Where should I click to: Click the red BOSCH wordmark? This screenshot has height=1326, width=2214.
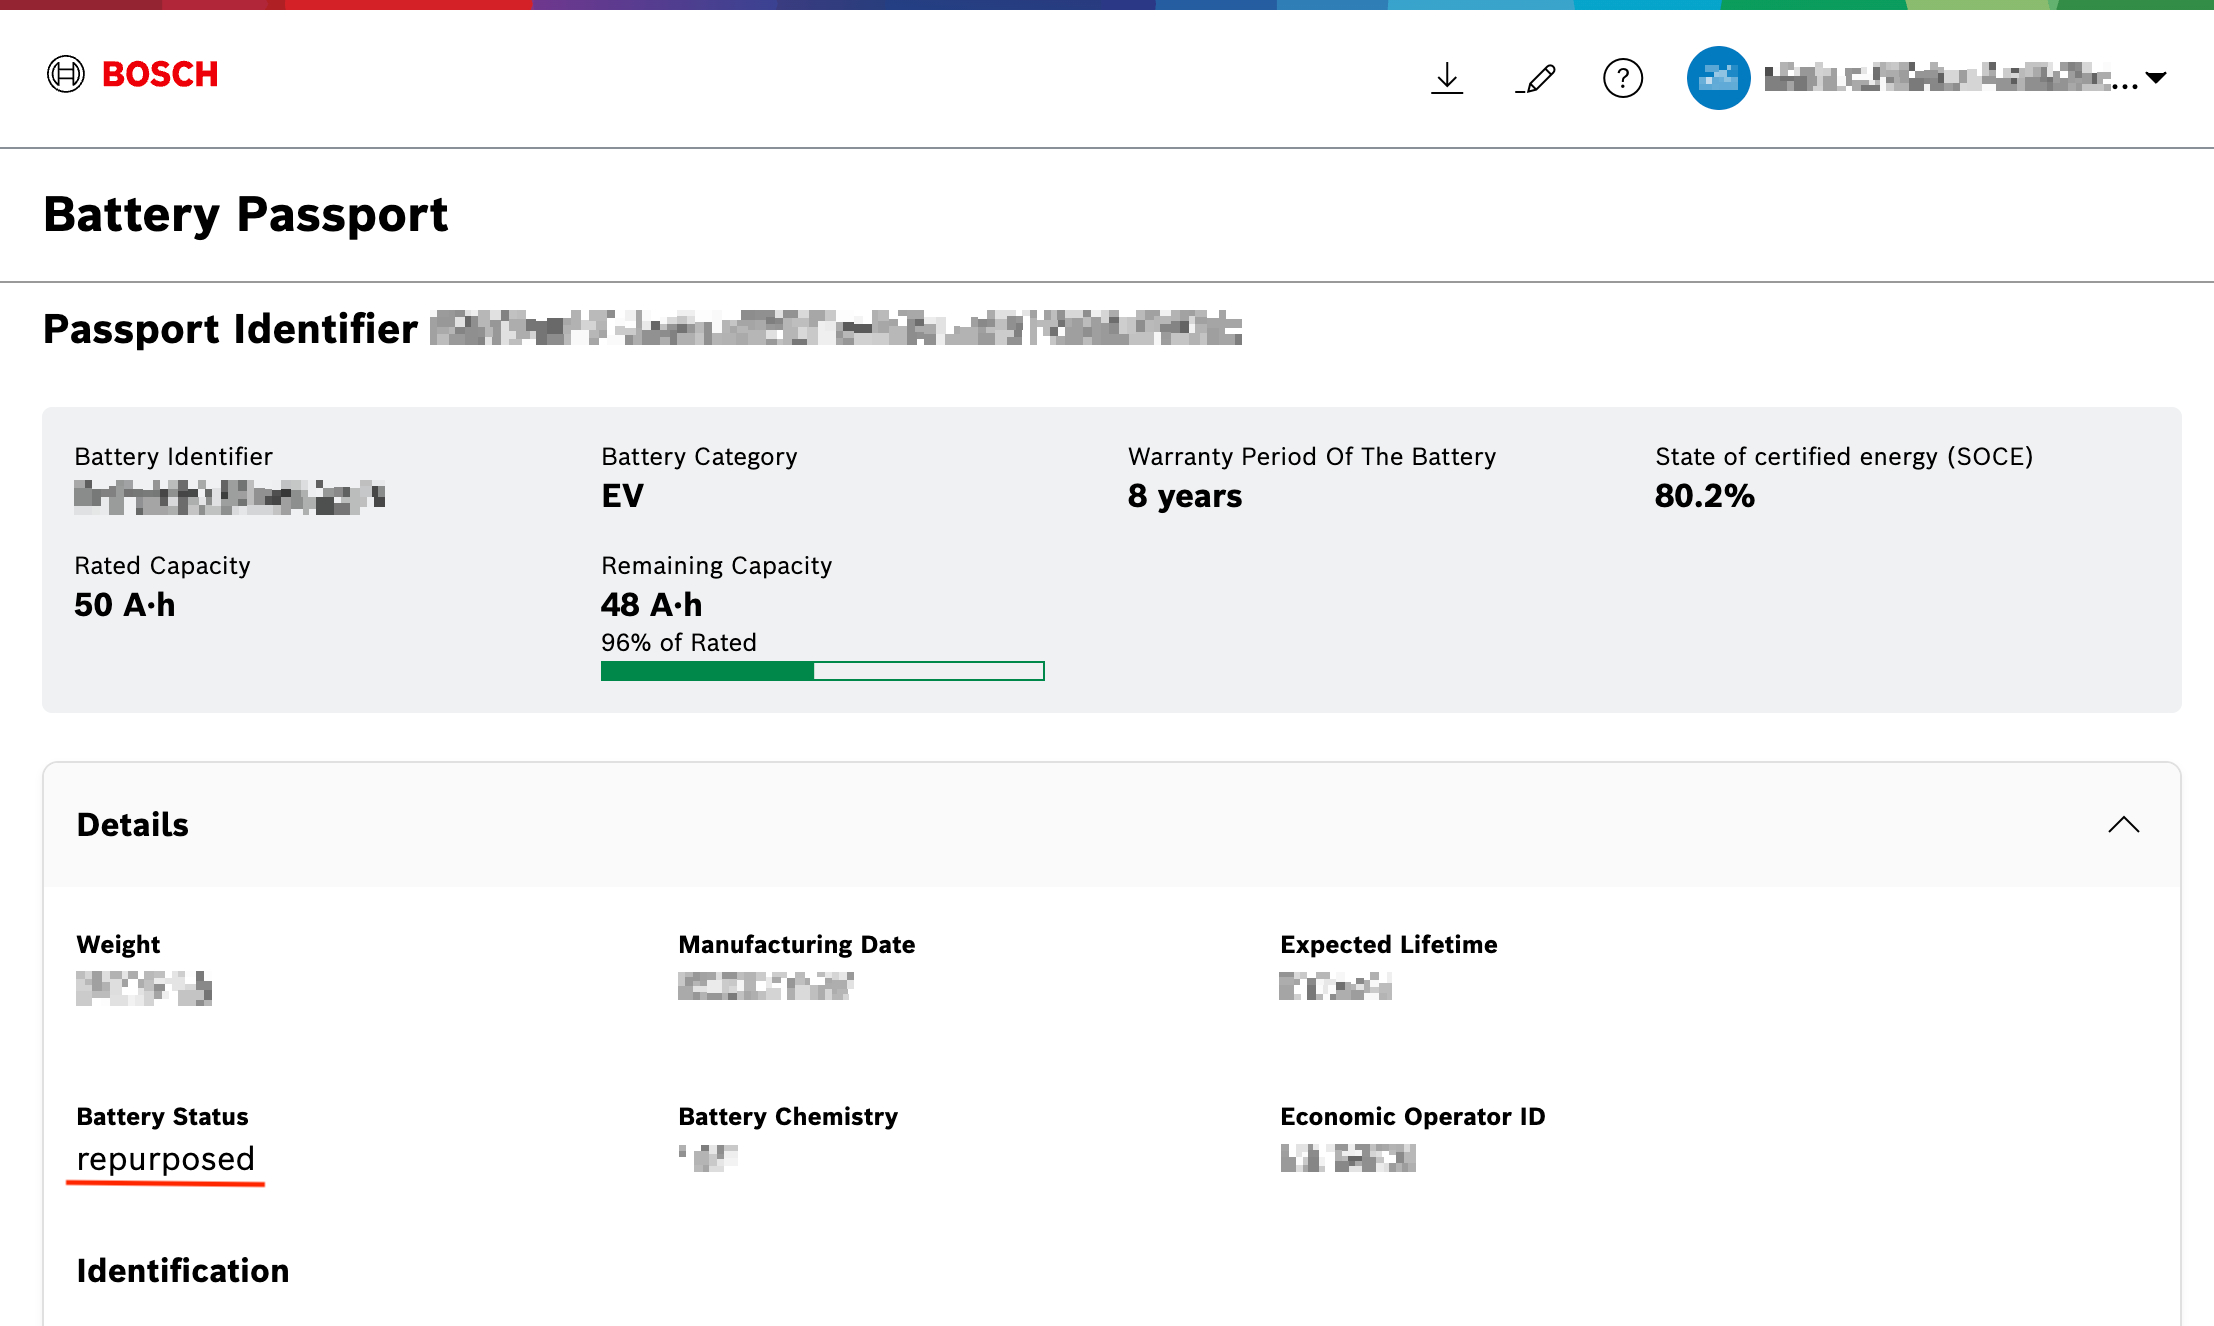pyautogui.click(x=160, y=74)
